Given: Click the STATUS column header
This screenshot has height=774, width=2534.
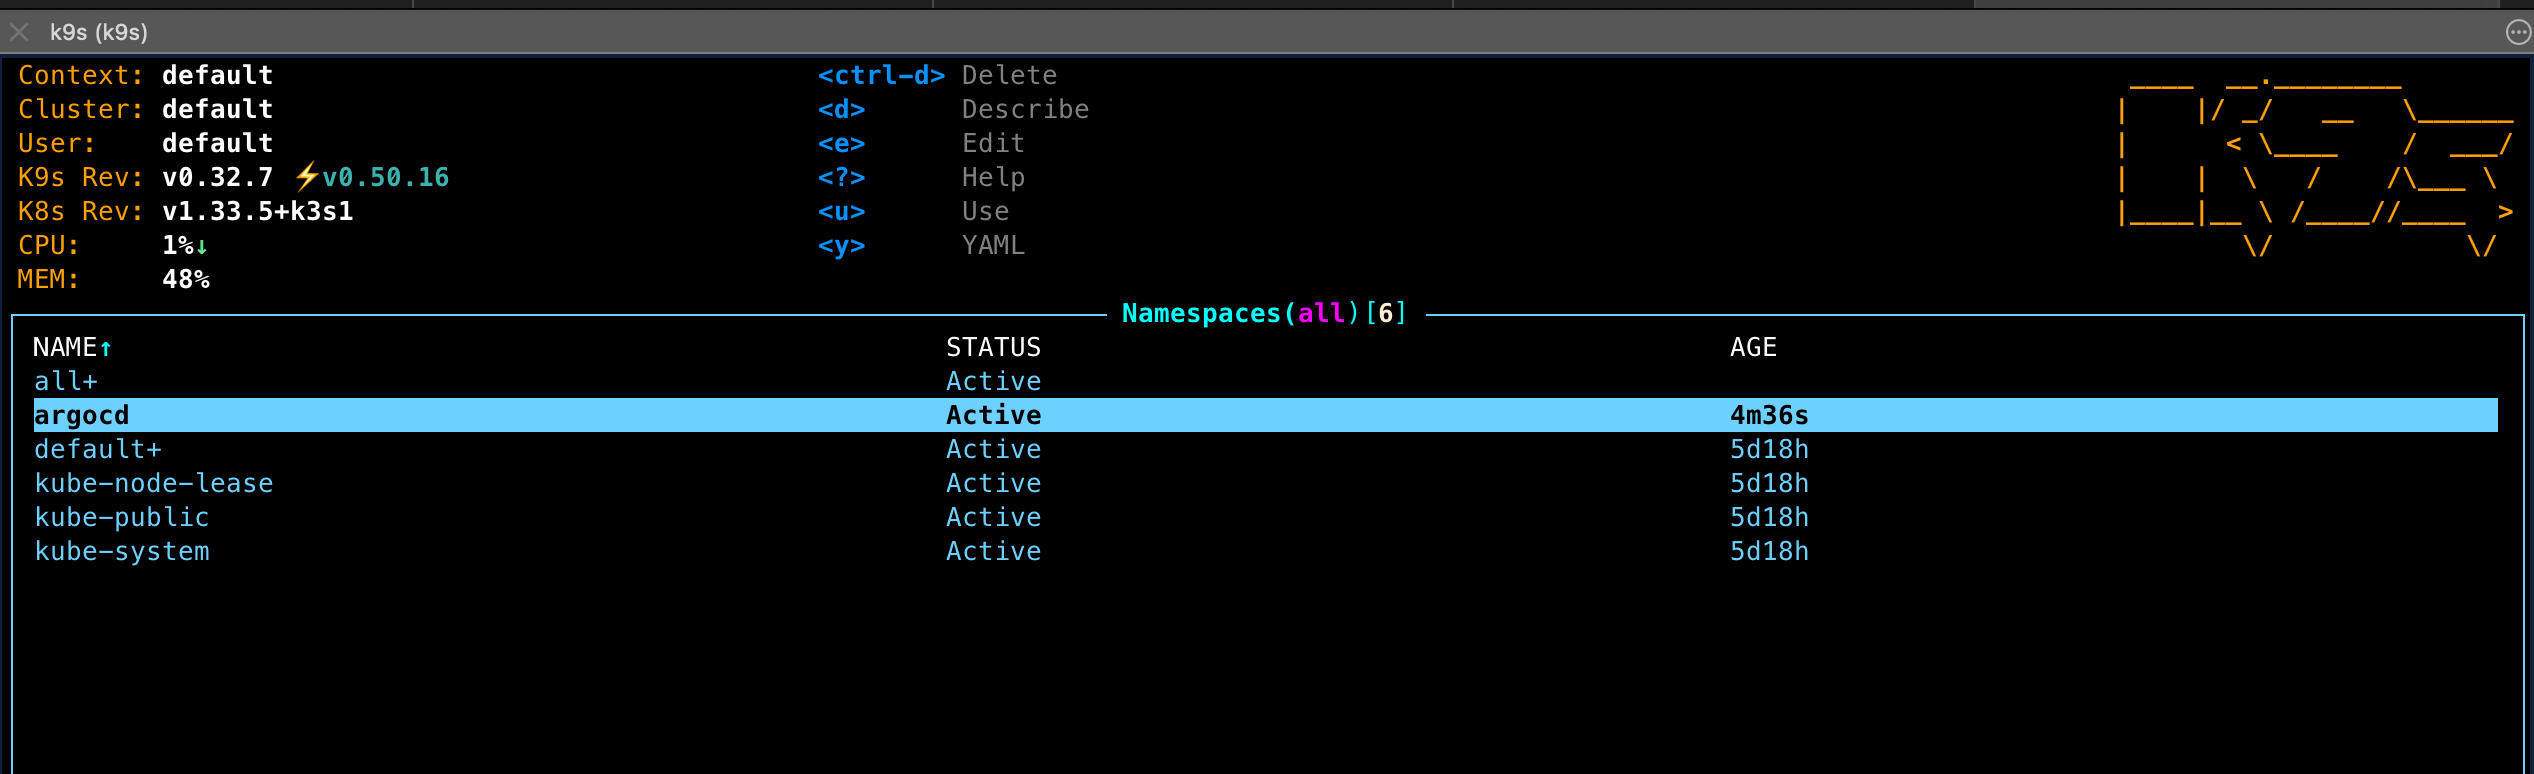Looking at the screenshot, I should click(993, 347).
